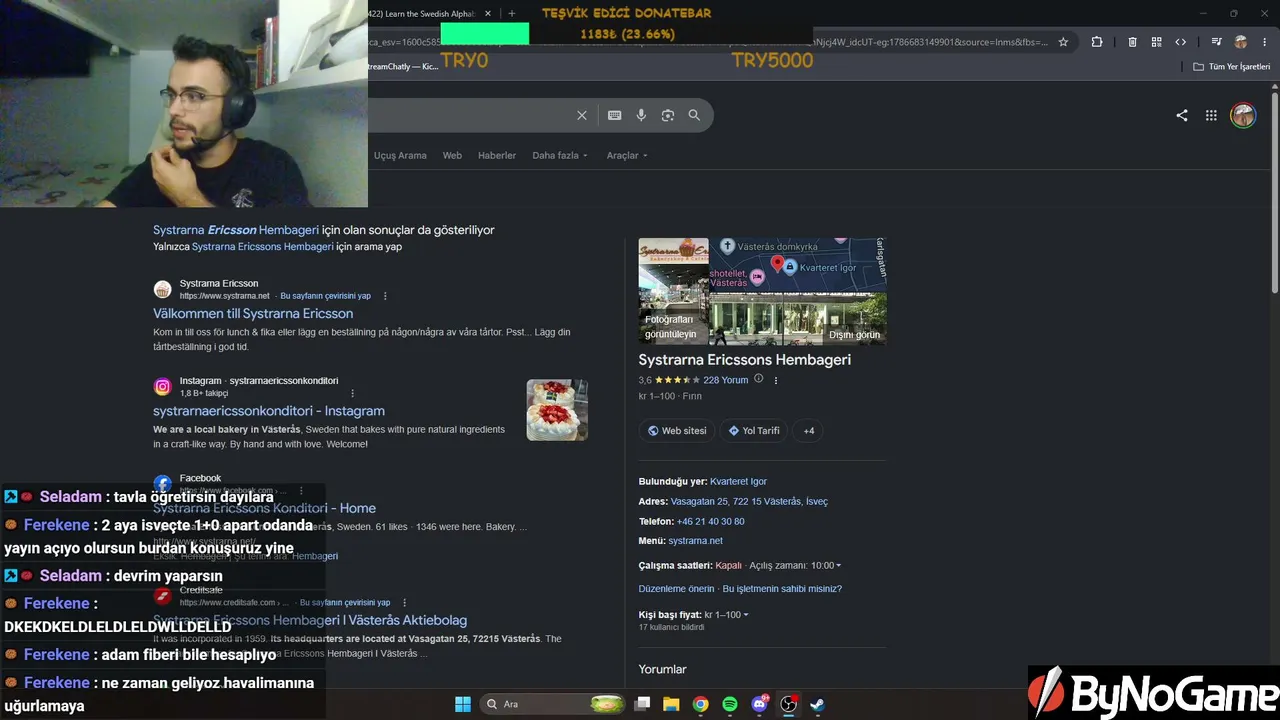This screenshot has height=720, width=1280.
Task: Click the Web sitesi button
Action: [x=676, y=431]
